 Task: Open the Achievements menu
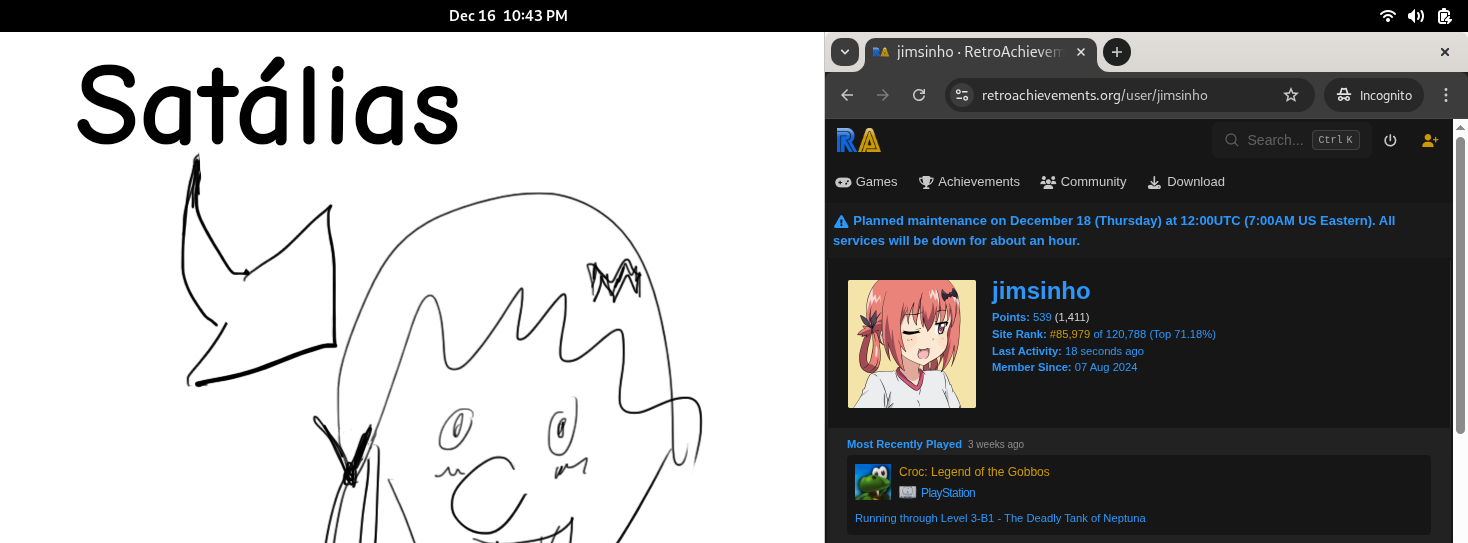click(x=969, y=182)
